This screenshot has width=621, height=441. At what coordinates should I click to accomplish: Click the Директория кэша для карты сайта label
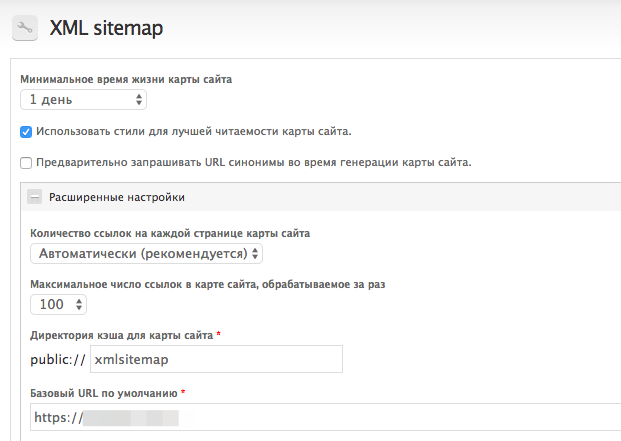point(122,335)
